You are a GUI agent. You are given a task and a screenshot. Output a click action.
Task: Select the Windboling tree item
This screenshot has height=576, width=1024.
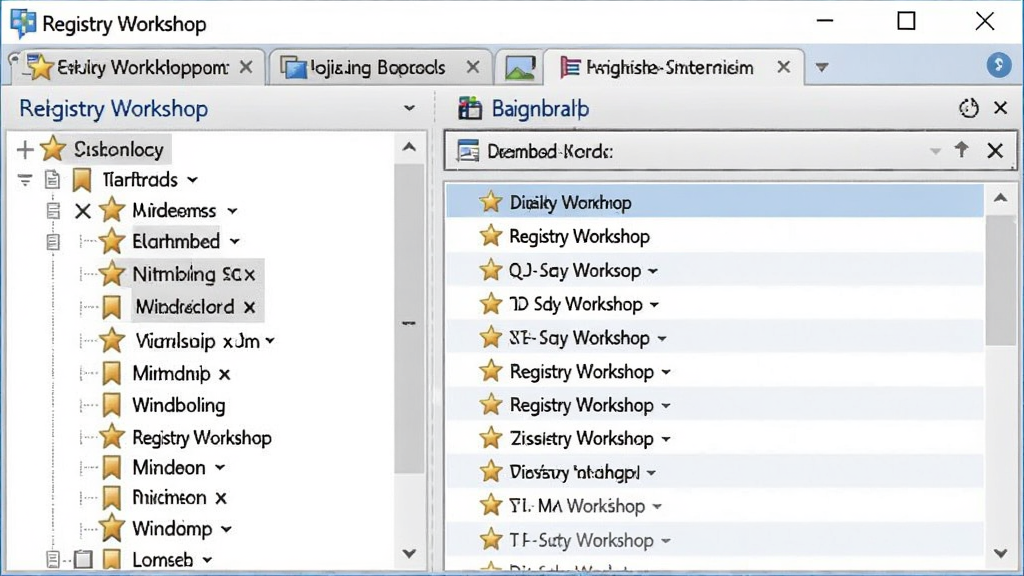(x=179, y=405)
